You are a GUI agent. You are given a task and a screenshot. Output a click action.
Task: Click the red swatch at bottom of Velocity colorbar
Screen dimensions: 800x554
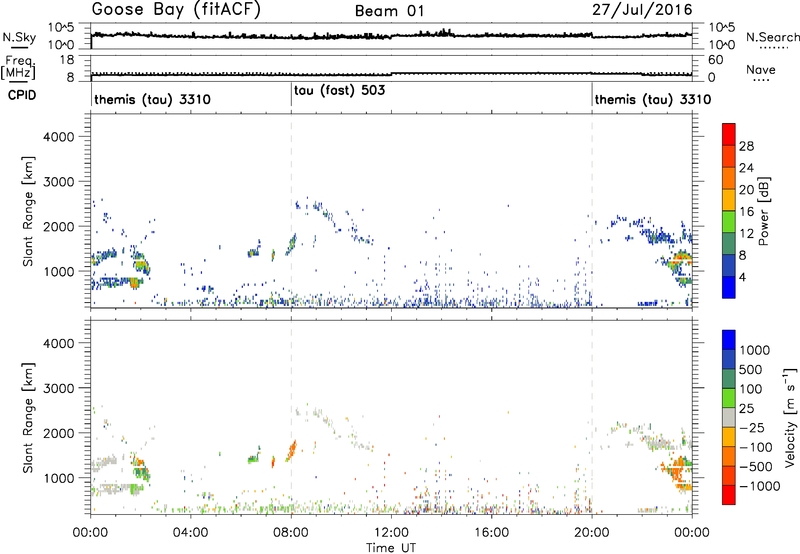pyautogui.click(x=729, y=495)
